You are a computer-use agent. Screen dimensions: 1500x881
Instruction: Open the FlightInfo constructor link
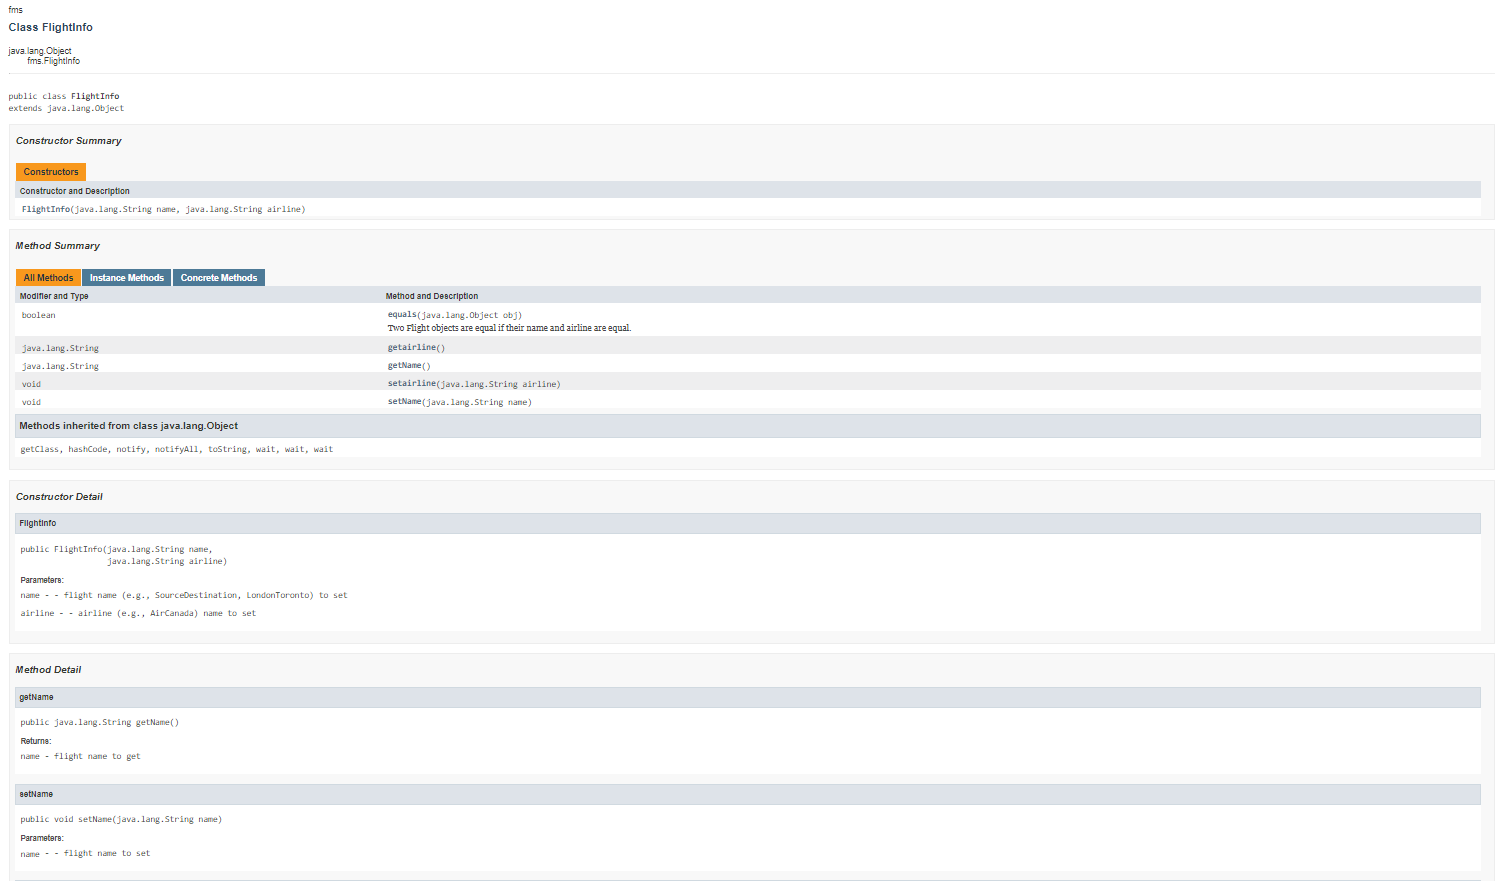point(46,208)
